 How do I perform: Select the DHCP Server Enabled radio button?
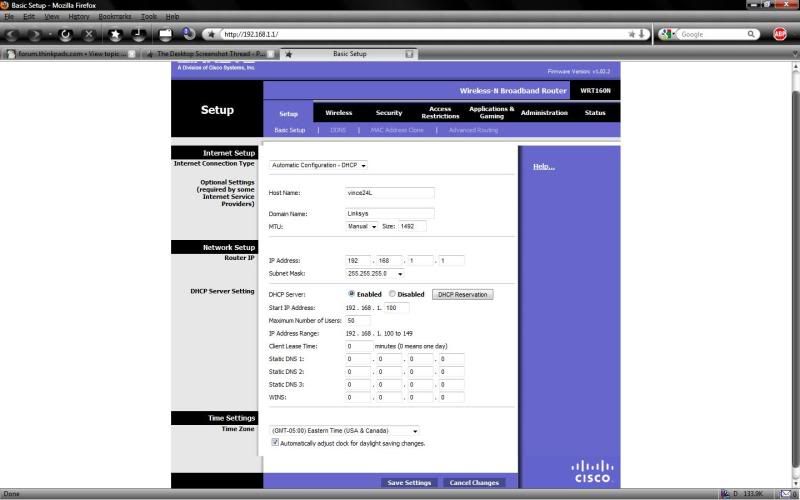pyautogui.click(x=351, y=294)
